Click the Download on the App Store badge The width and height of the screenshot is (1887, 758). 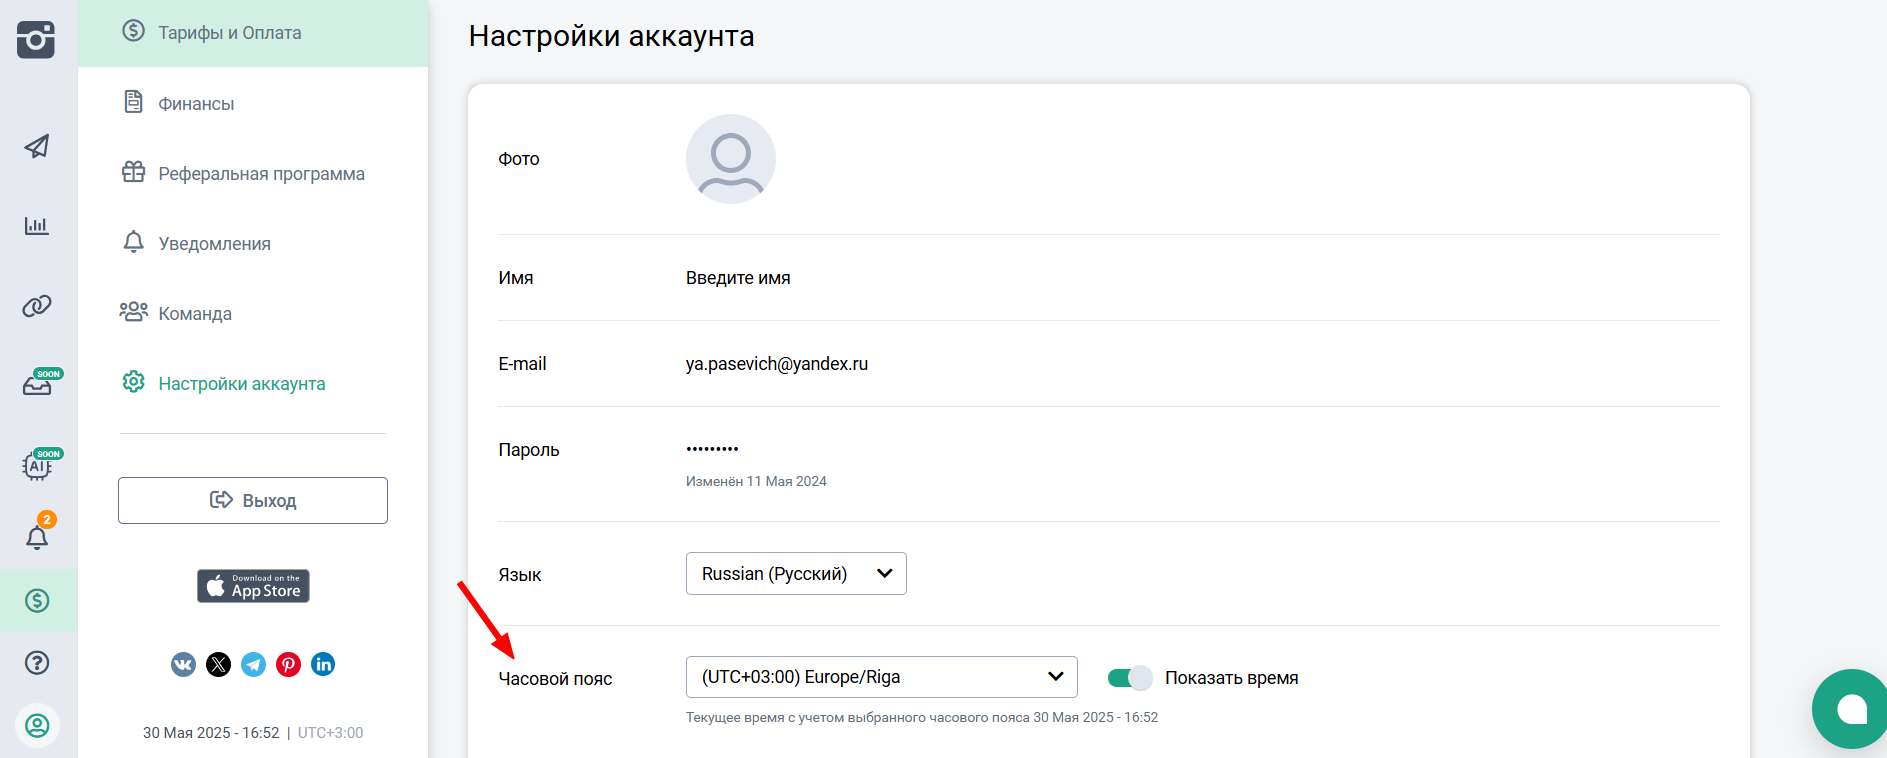coord(253,586)
